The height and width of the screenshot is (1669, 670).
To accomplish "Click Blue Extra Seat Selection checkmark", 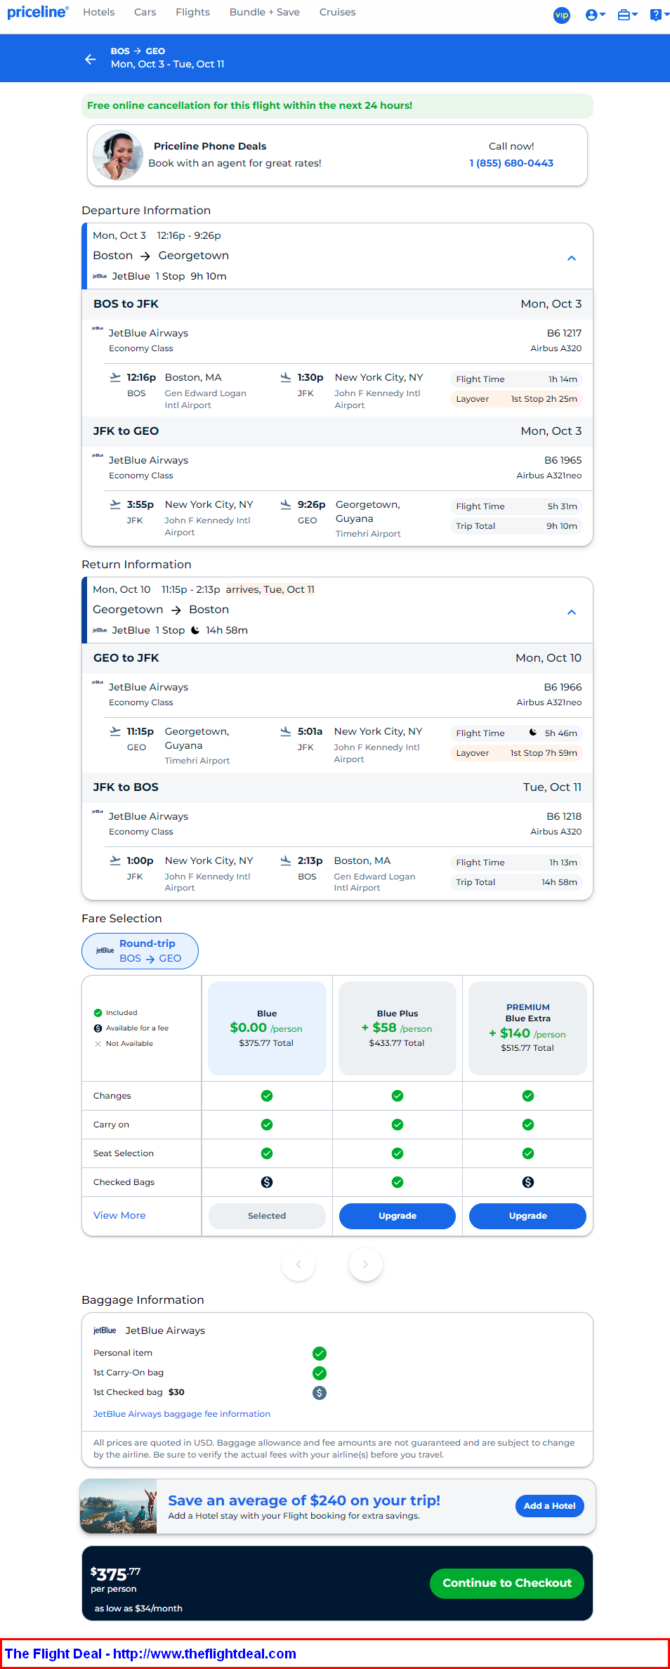I will point(528,1154).
